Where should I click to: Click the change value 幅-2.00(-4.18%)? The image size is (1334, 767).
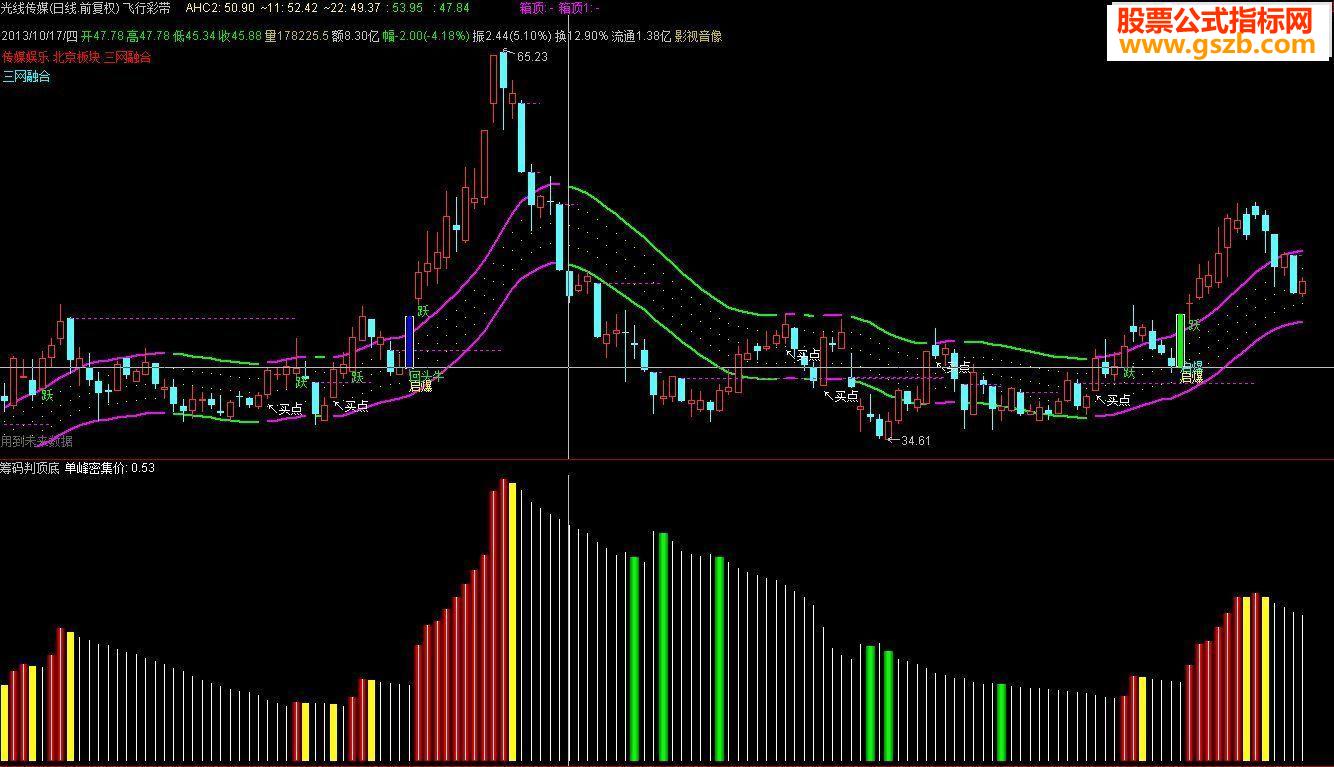pyautogui.click(x=428, y=36)
